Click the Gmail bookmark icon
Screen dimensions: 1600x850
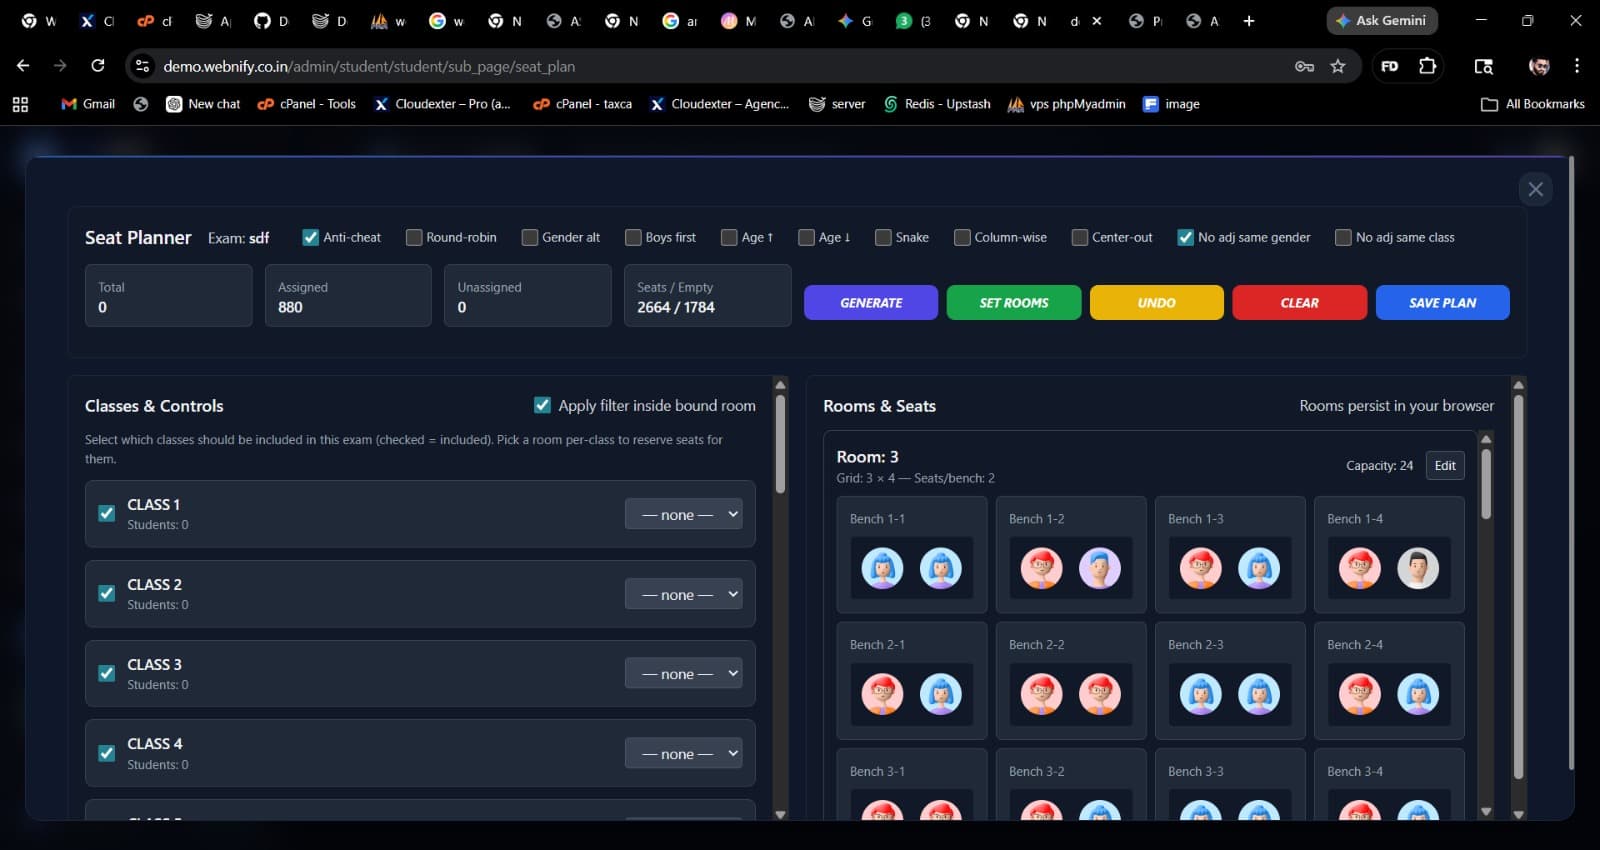coord(69,104)
